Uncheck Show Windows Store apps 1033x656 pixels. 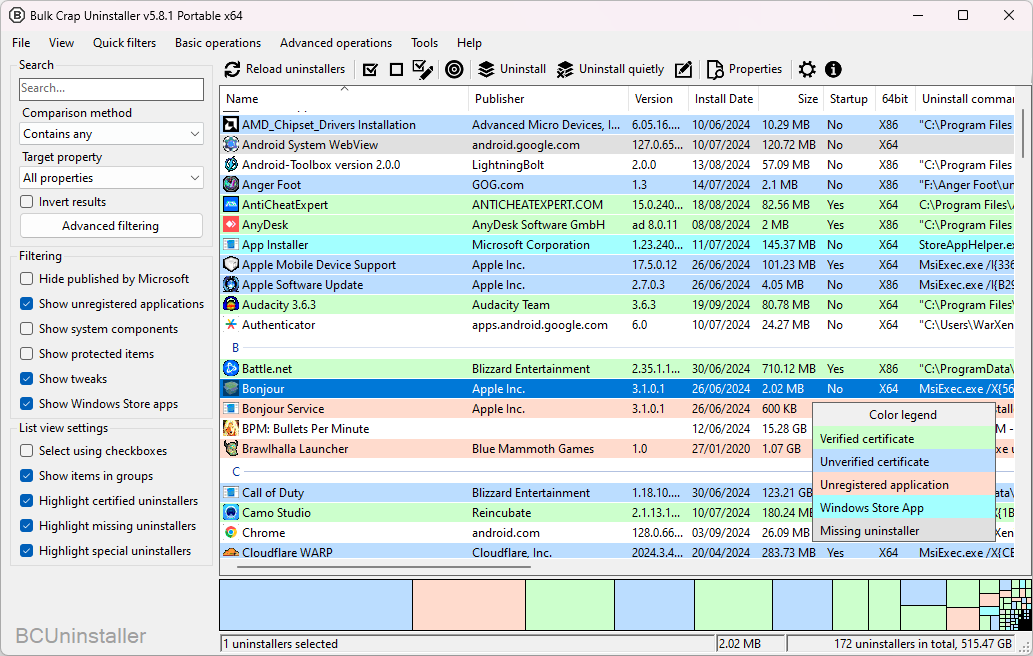coord(27,404)
